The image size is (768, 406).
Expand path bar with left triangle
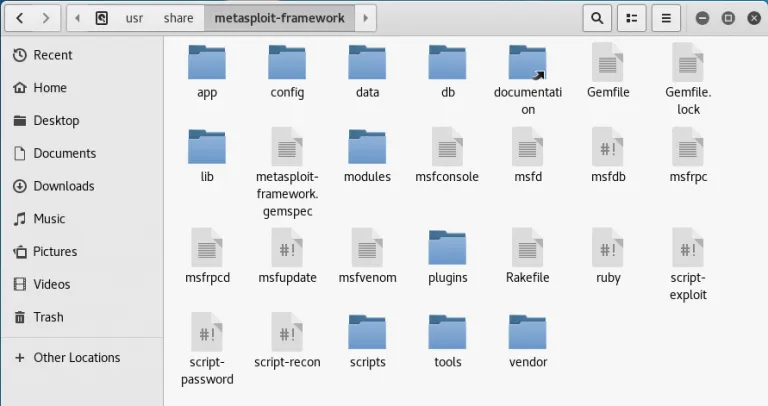pyautogui.click(x=79, y=18)
